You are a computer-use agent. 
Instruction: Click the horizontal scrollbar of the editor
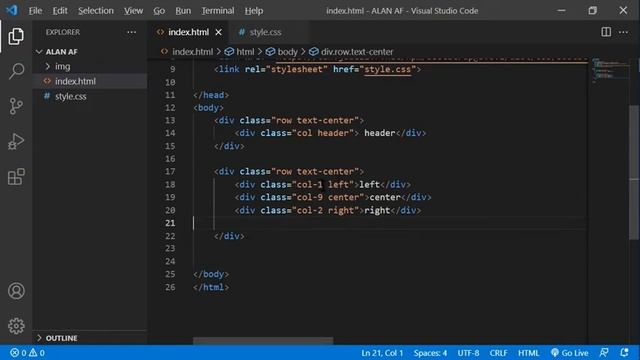[263, 340]
